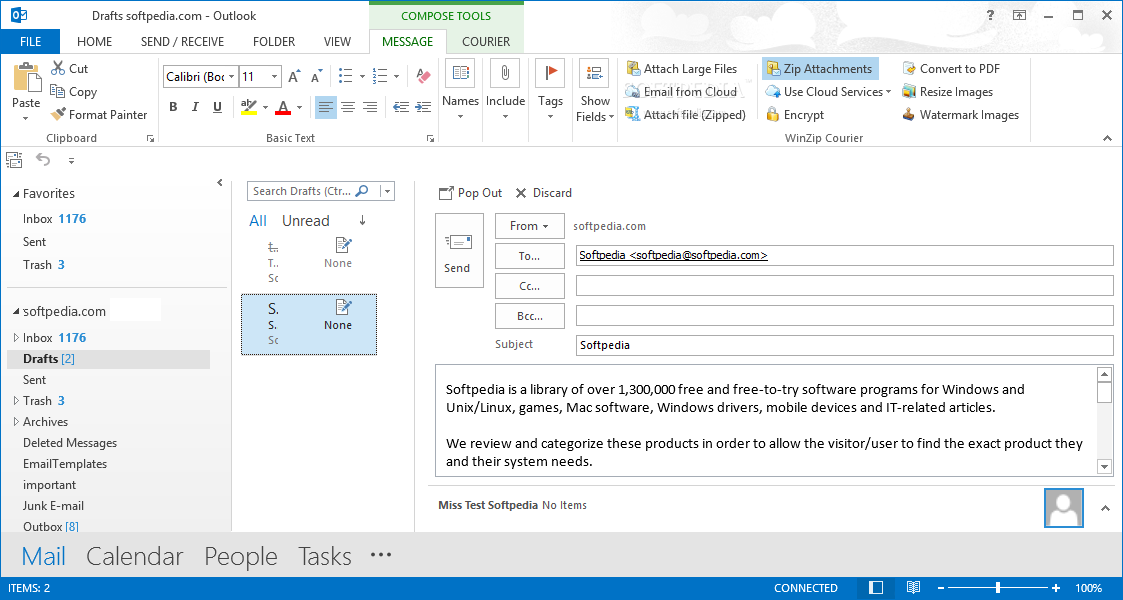1123x600 pixels.
Task: Cut the selected text
Action: coord(69,69)
